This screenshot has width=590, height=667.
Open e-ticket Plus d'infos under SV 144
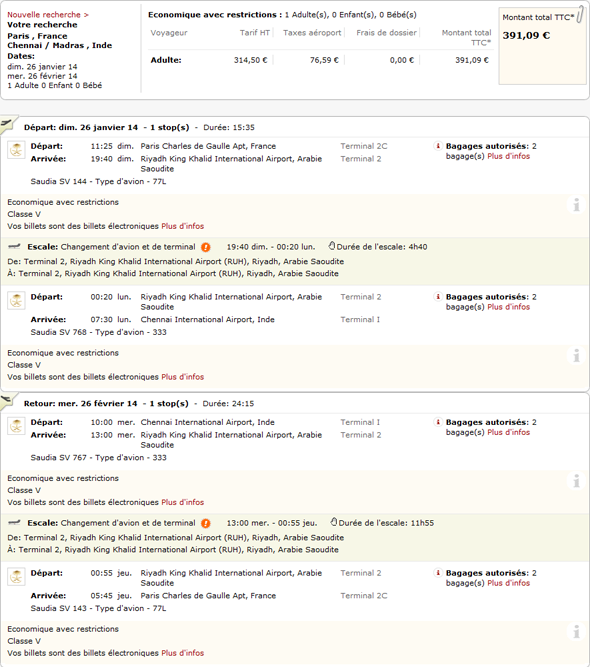(182, 226)
